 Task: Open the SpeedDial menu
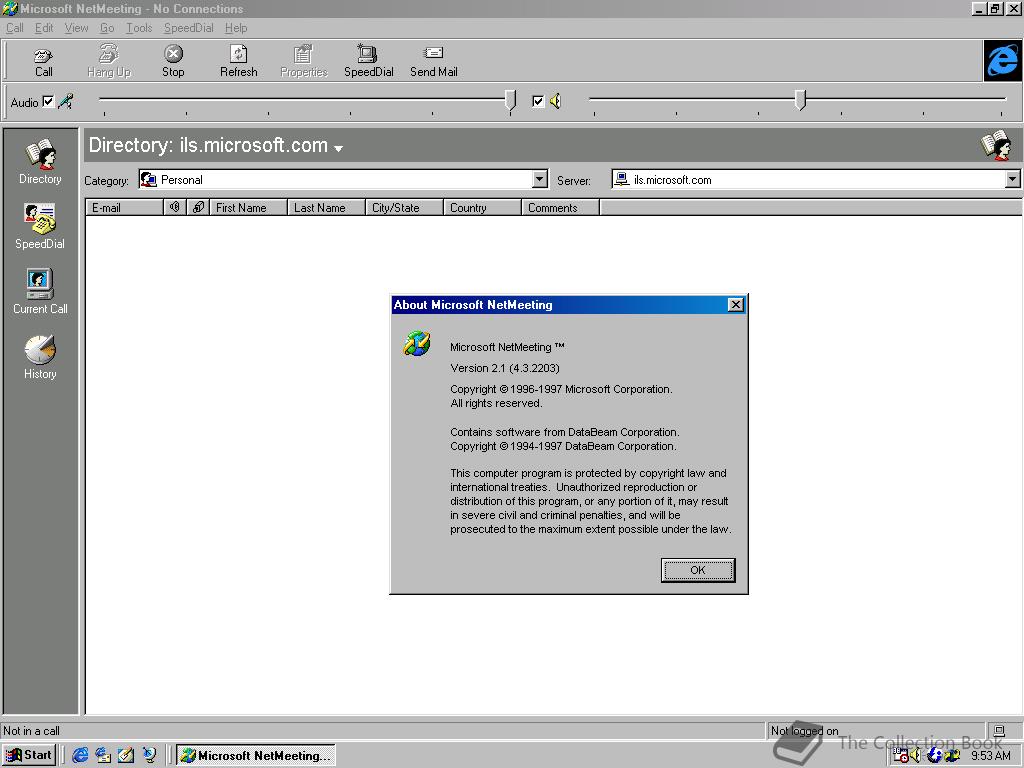(188, 28)
